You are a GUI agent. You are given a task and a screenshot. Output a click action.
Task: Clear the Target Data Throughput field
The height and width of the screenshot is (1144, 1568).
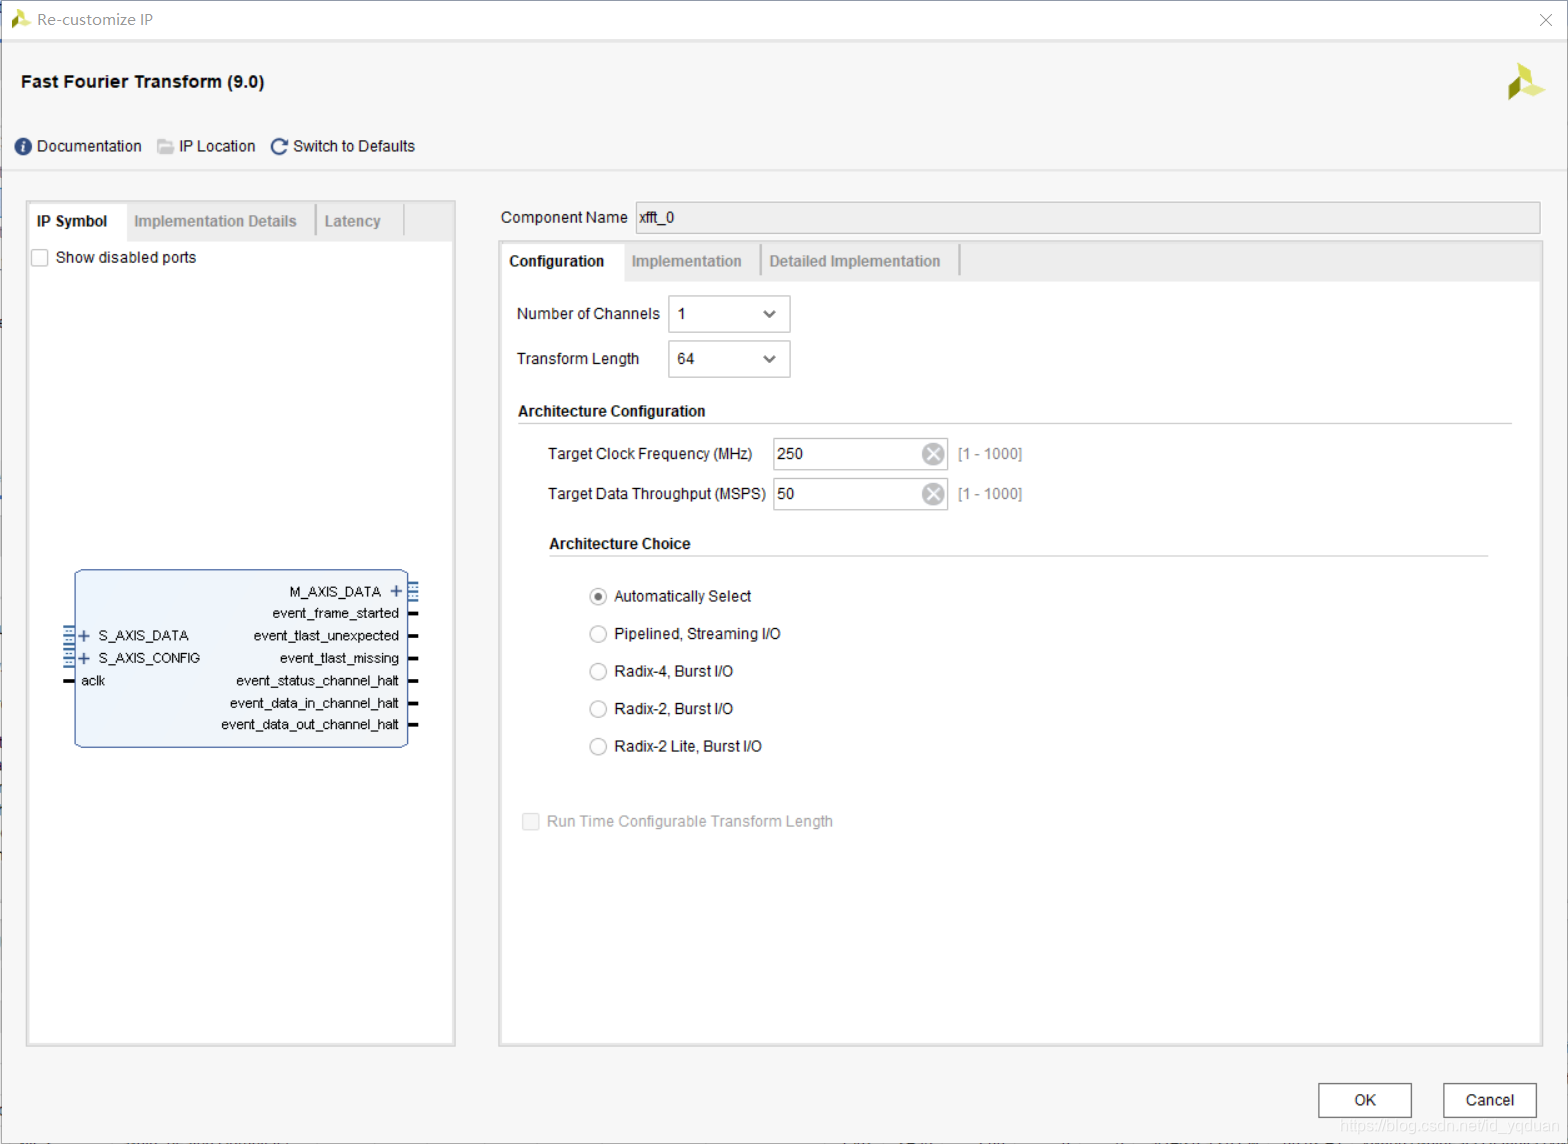[932, 494]
